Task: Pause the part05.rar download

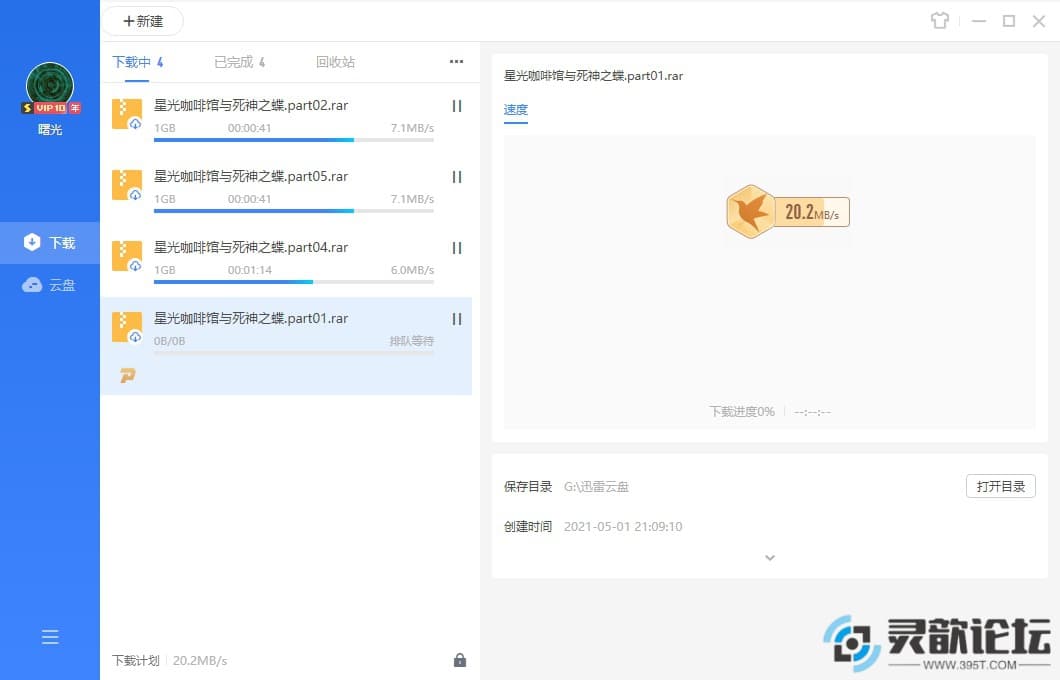Action: tap(456, 177)
